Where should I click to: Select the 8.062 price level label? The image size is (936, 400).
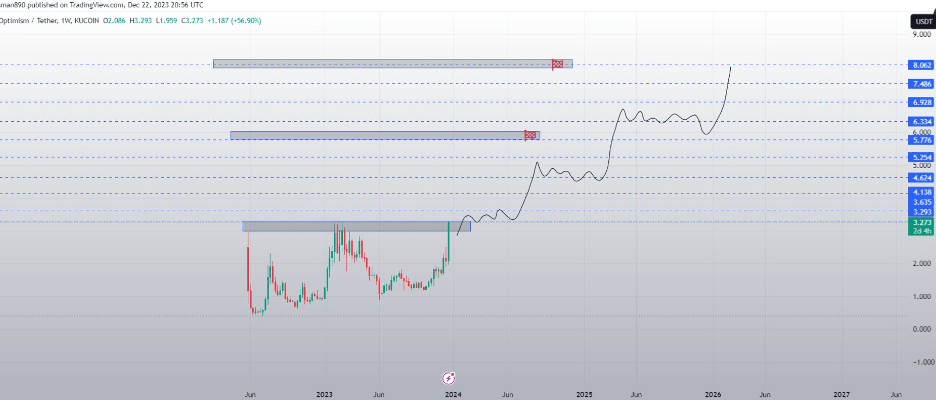pyautogui.click(x=919, y=65)
